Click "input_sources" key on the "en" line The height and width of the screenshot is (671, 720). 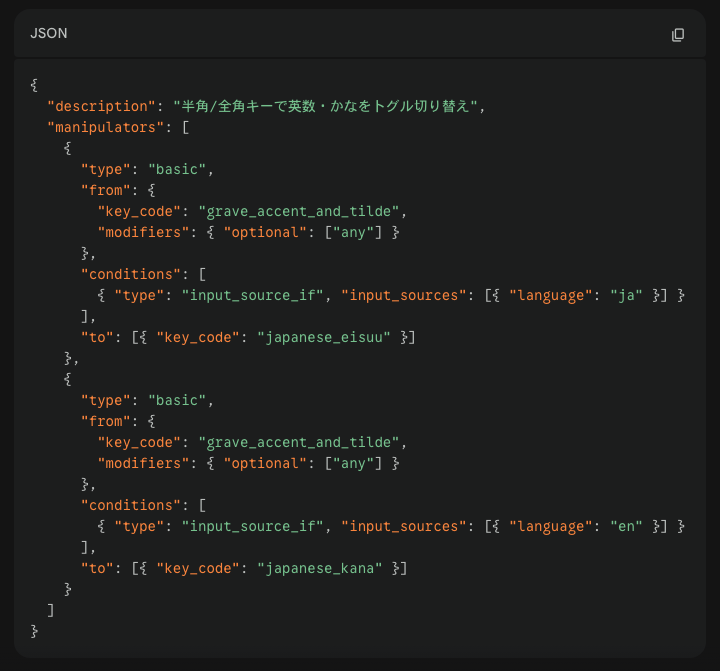pos(403,526)
